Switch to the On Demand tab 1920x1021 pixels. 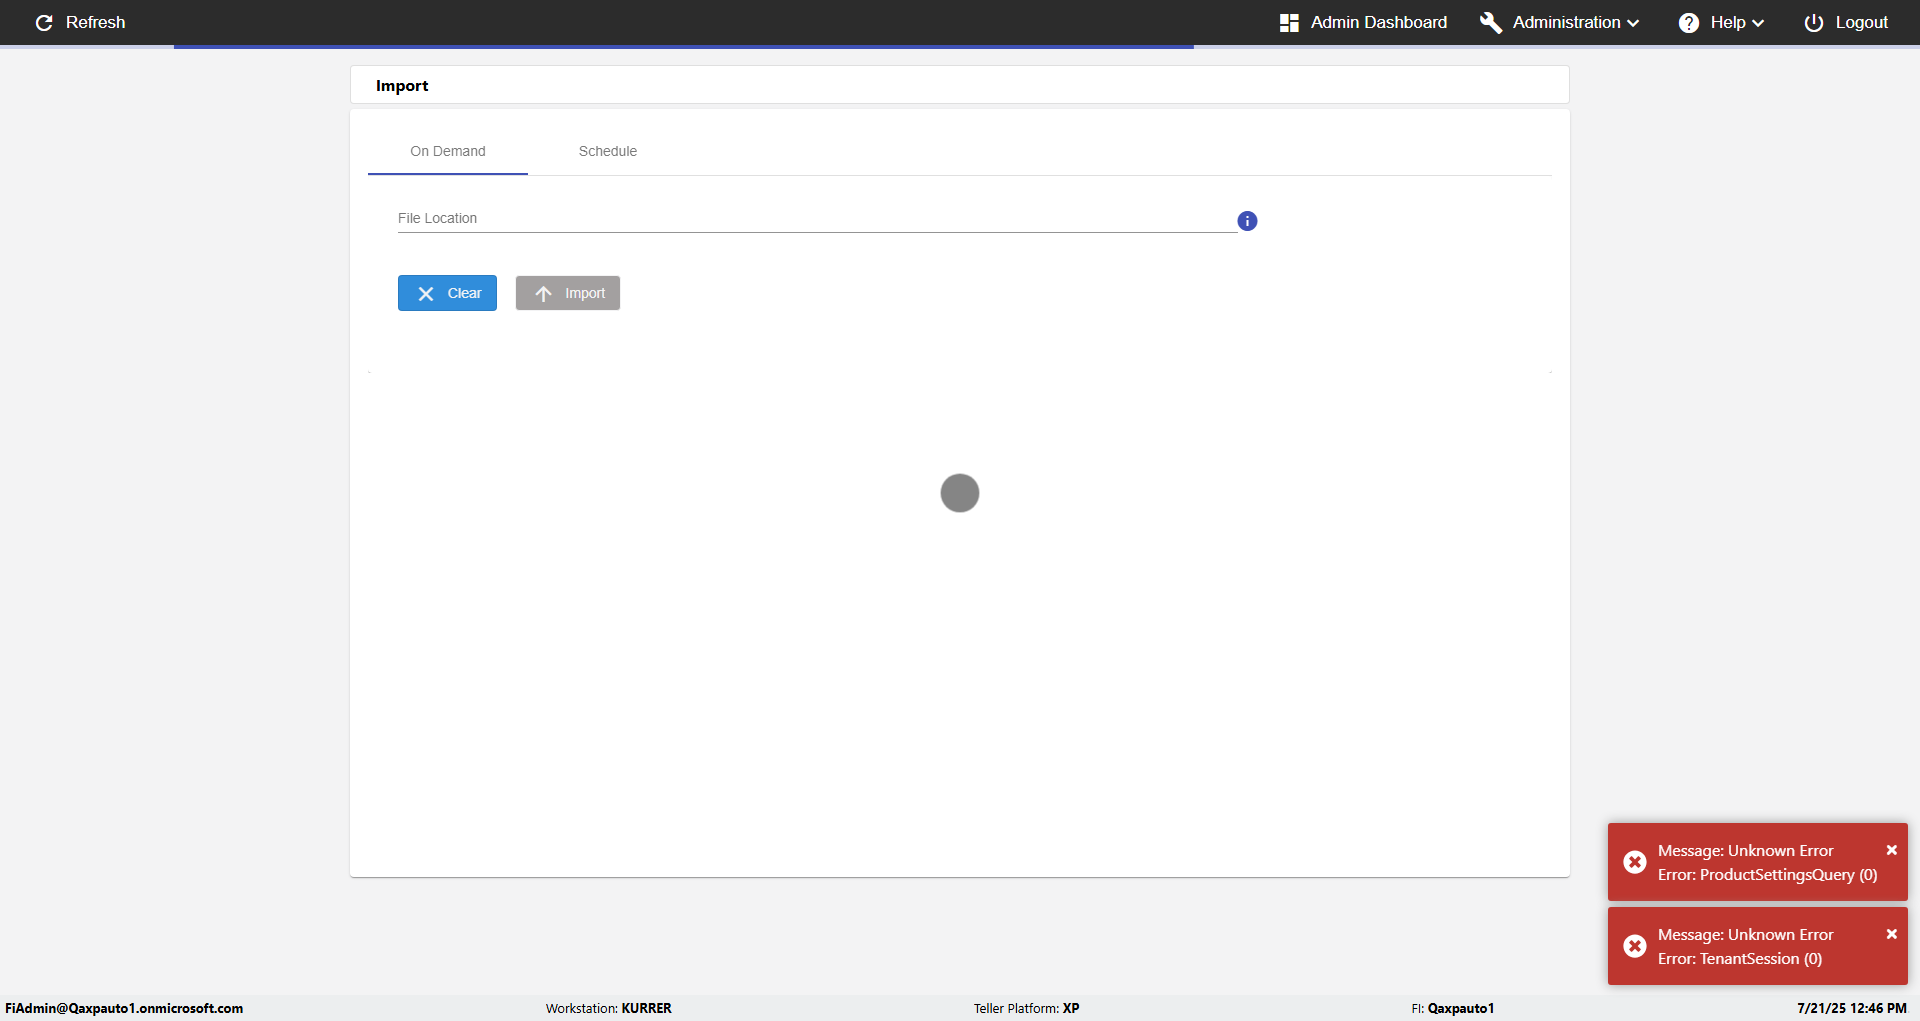click(448, 151)
